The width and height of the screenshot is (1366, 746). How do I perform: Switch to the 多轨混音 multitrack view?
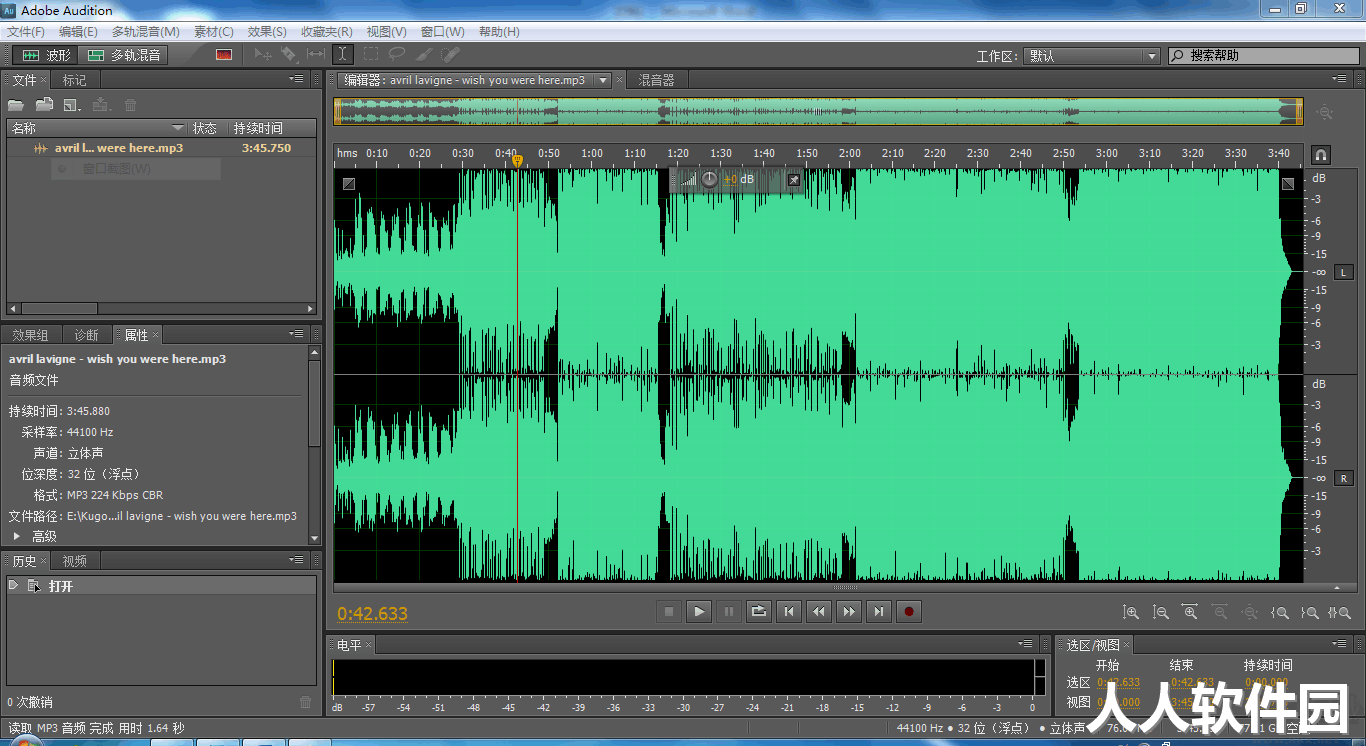(x=125, y=55)
